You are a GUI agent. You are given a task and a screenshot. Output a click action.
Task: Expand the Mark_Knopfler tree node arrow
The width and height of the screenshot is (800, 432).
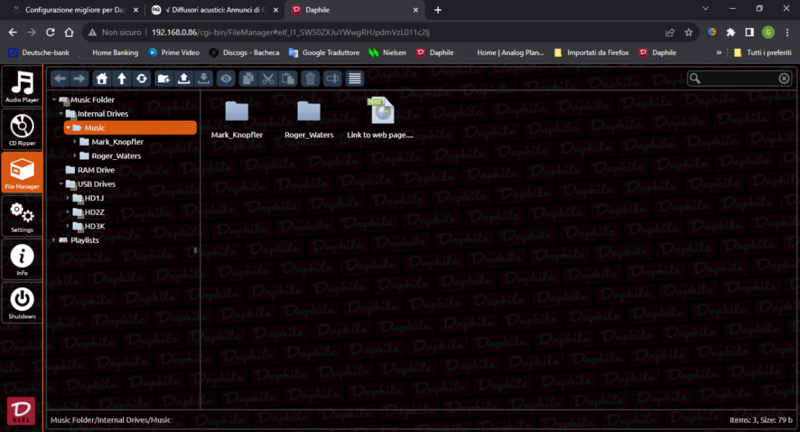(75, 142)
